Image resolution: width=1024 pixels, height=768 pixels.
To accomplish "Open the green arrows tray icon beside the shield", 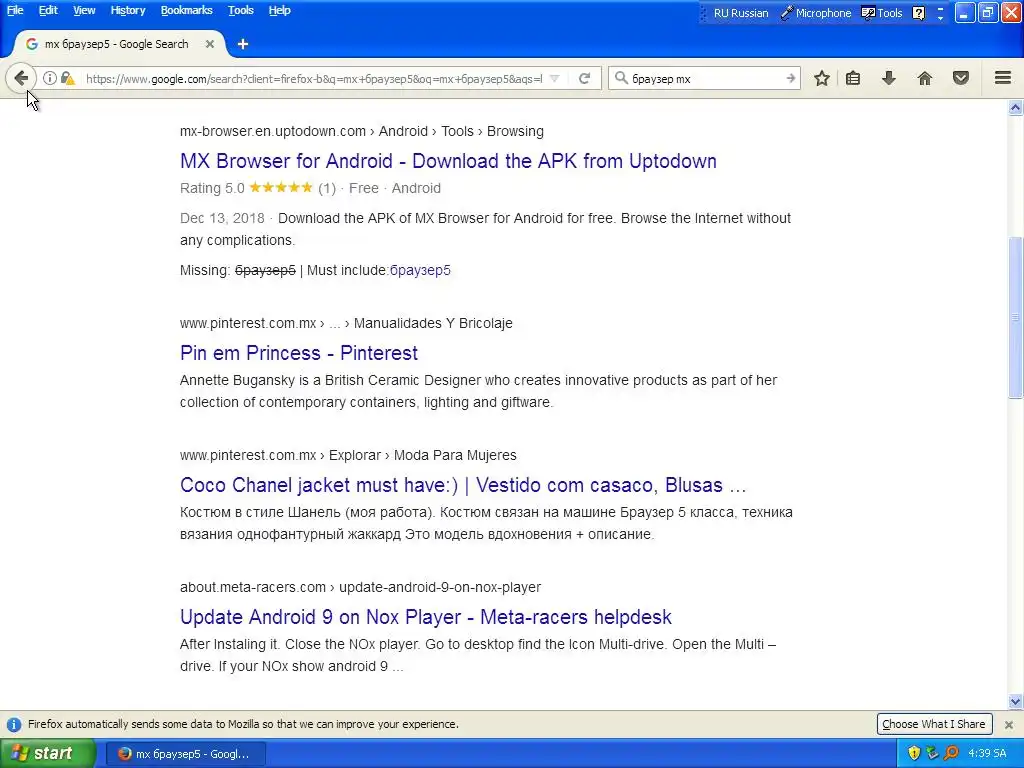I will click(933, 753).
